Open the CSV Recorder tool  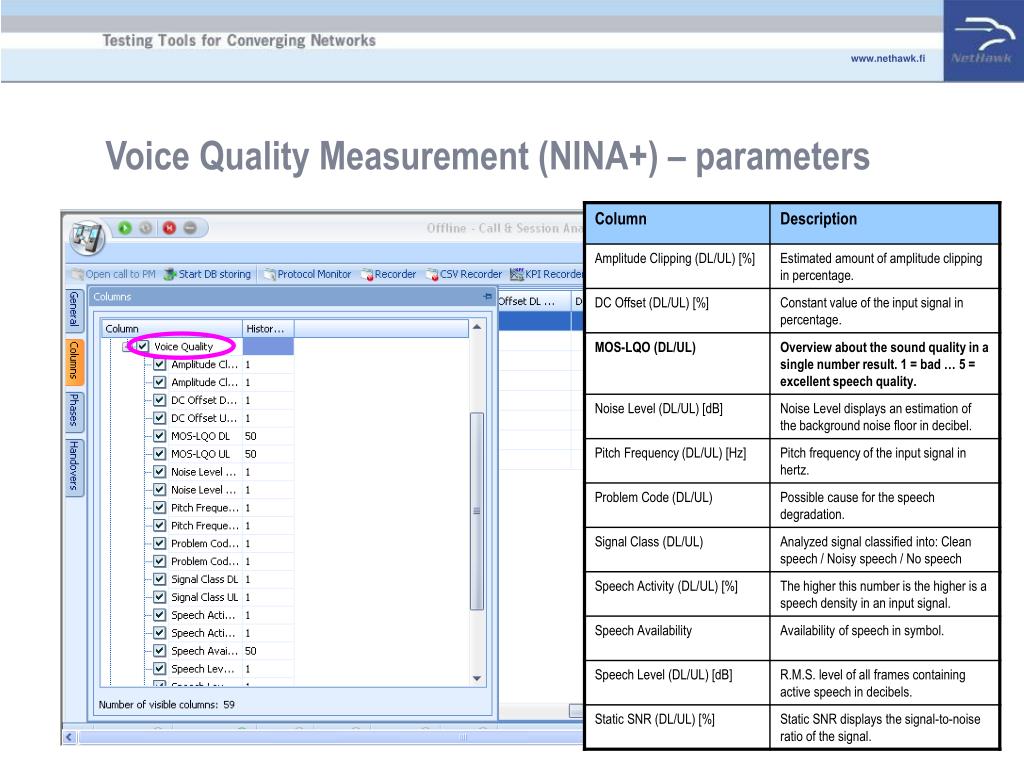464,274
